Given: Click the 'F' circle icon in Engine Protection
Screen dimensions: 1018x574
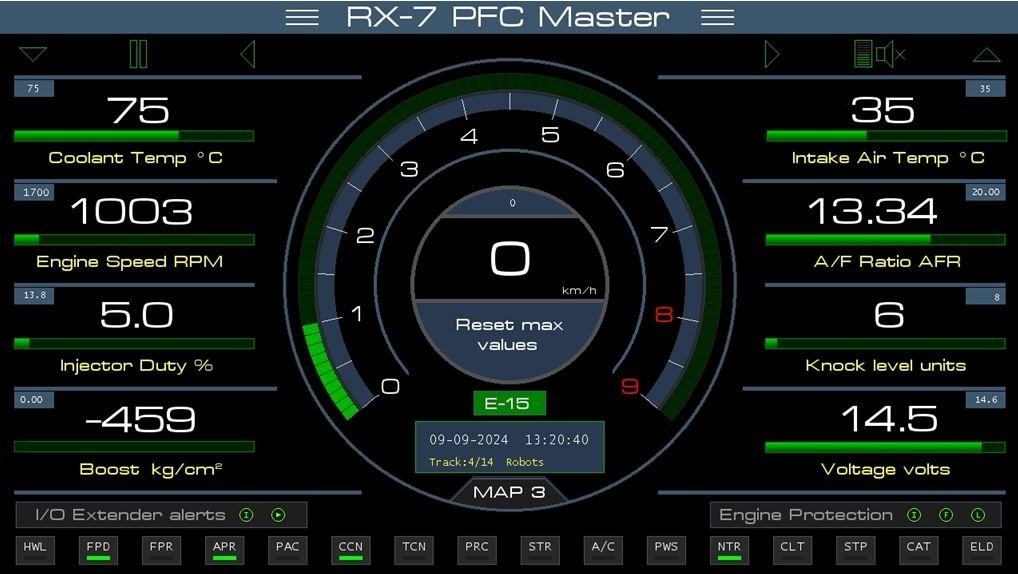Looking at the screenshot, I should pos(946,515).
